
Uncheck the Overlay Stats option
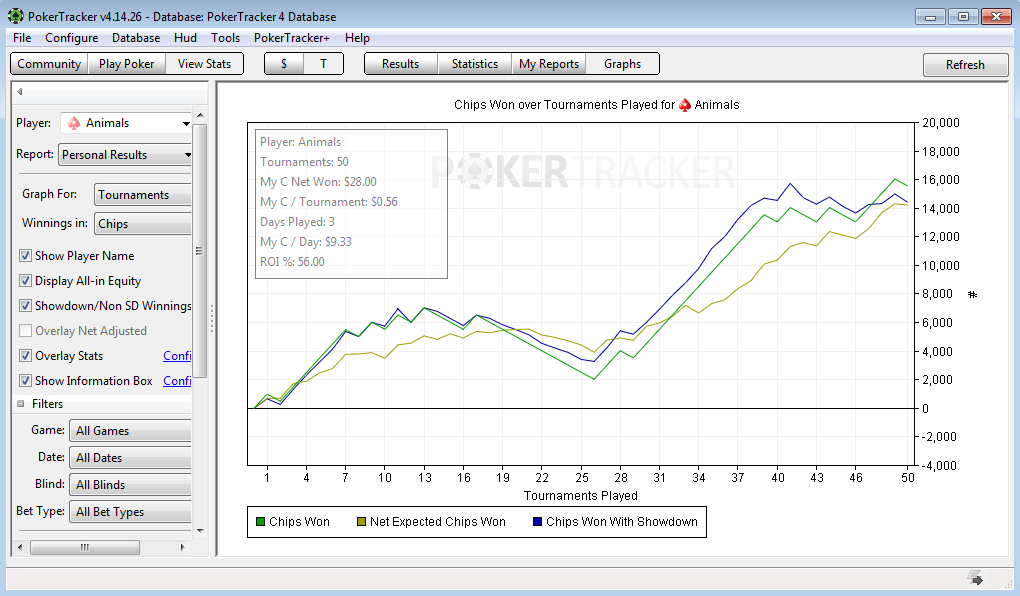[x=25, y=356]
